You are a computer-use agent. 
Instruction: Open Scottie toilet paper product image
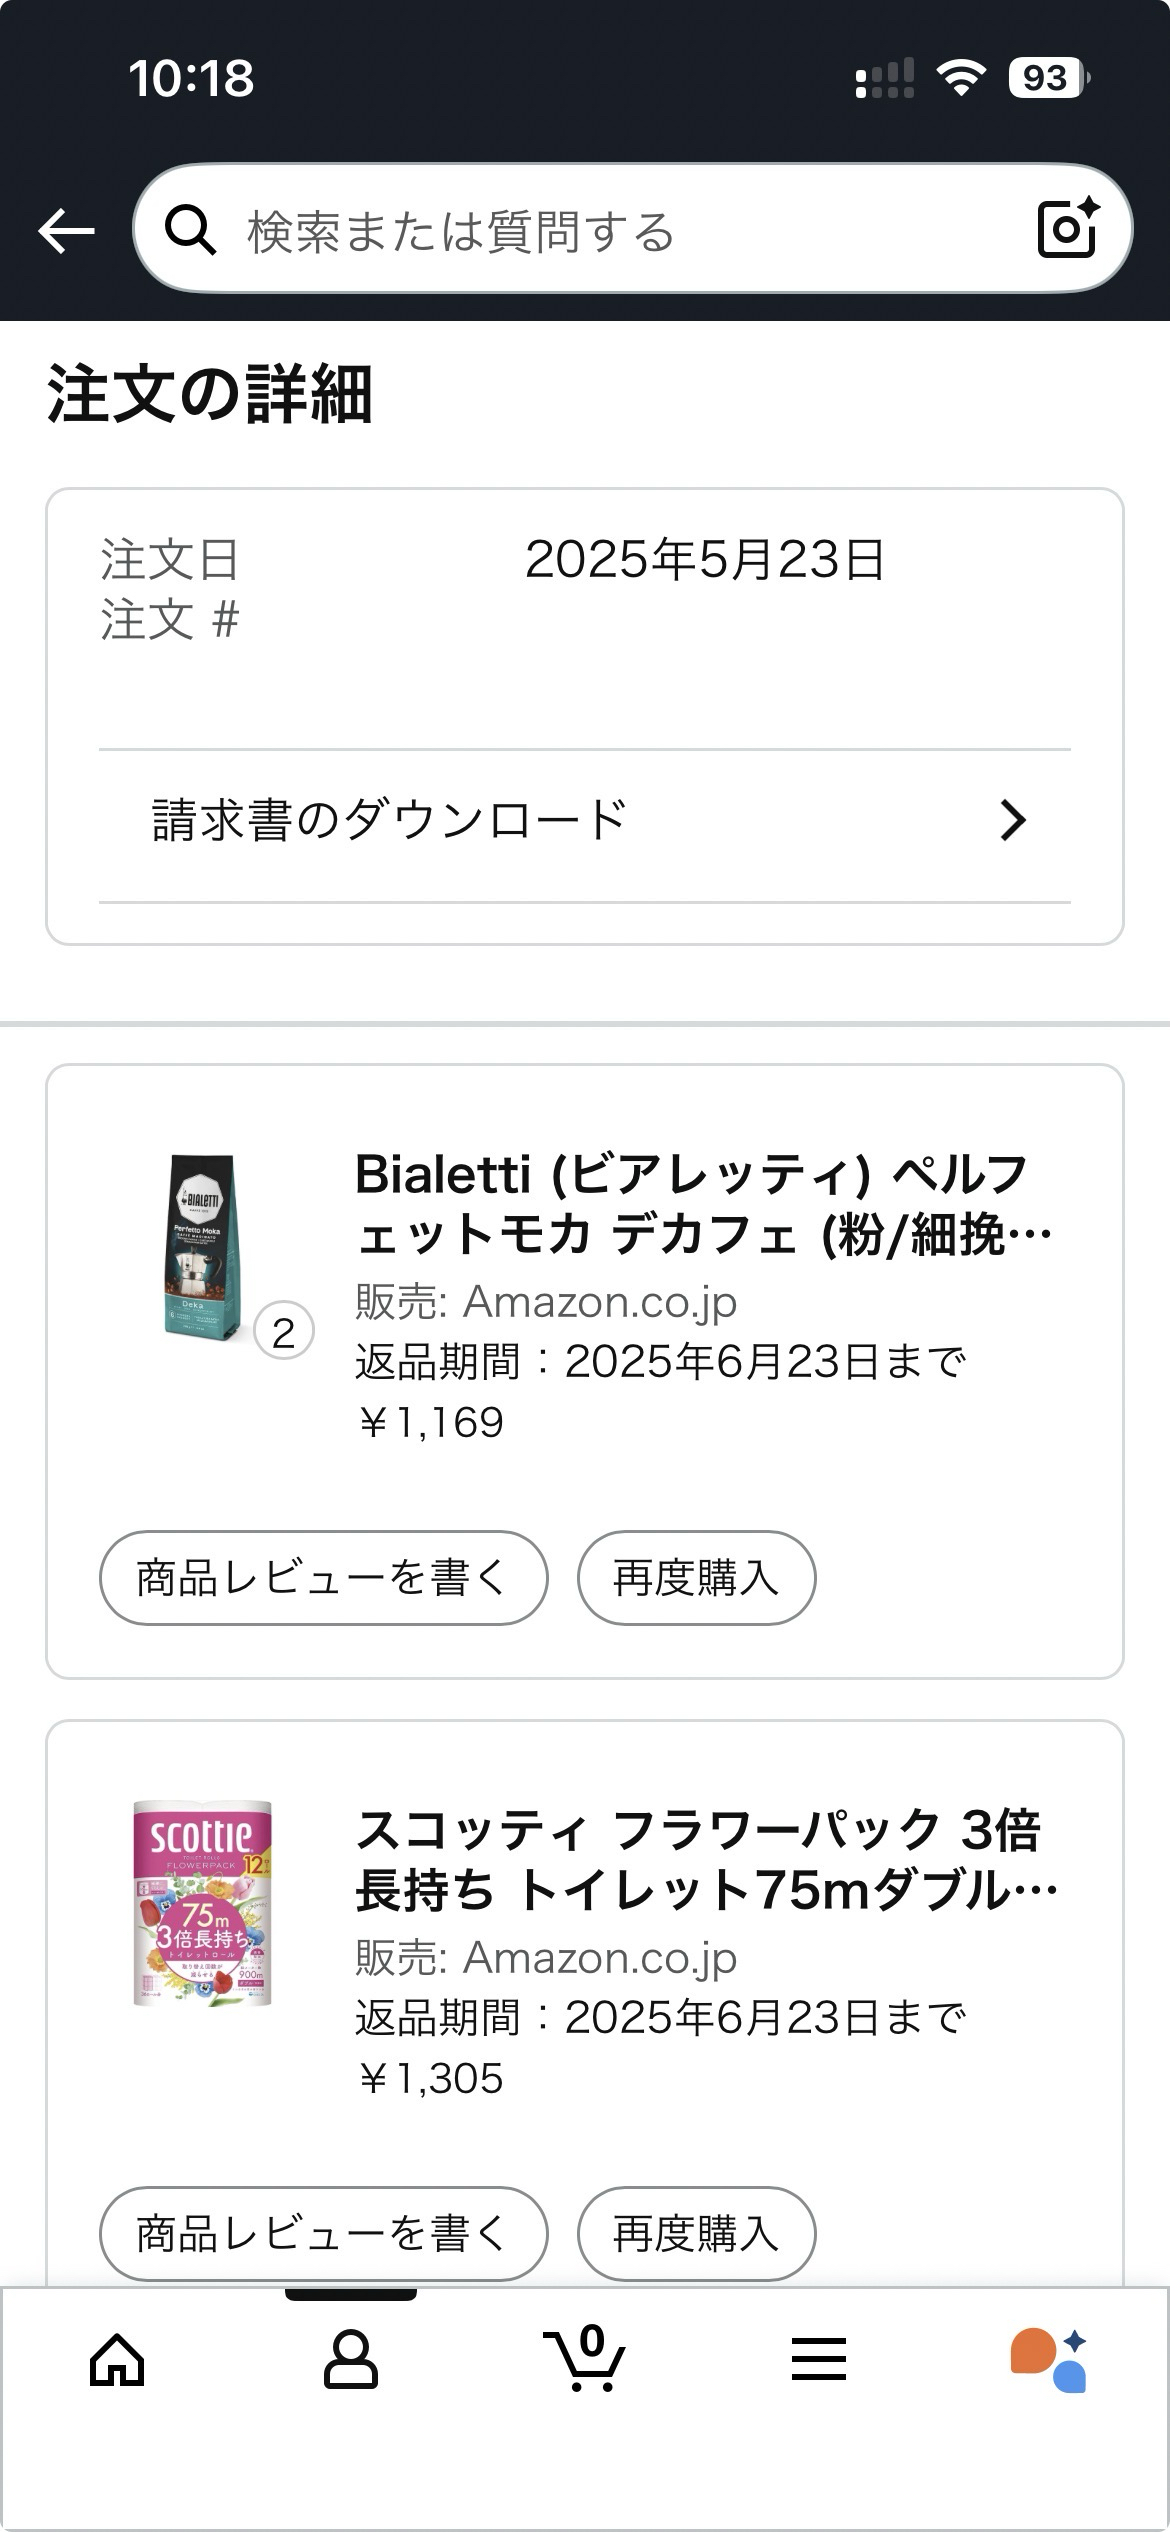click(203, 1903)
